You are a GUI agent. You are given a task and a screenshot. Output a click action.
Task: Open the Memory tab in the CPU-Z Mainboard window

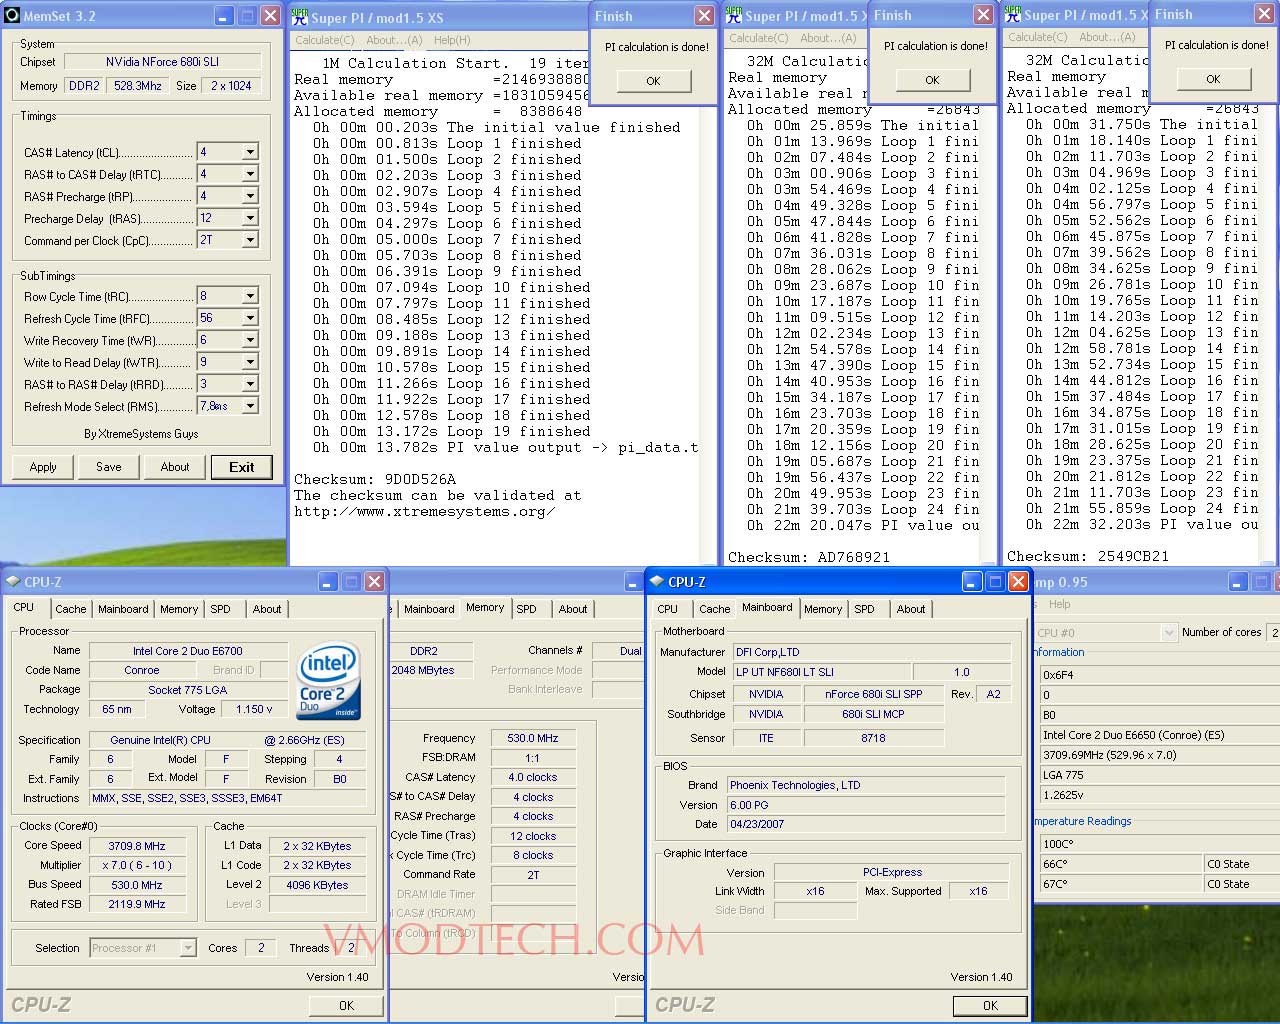click(823, 609)
